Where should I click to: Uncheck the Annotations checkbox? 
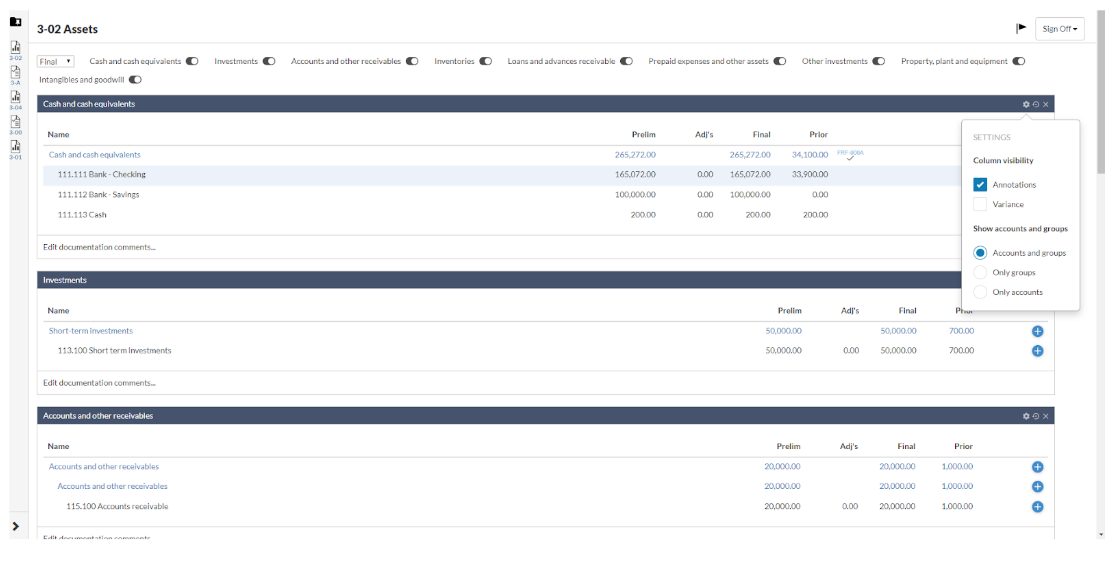point(980,185)
